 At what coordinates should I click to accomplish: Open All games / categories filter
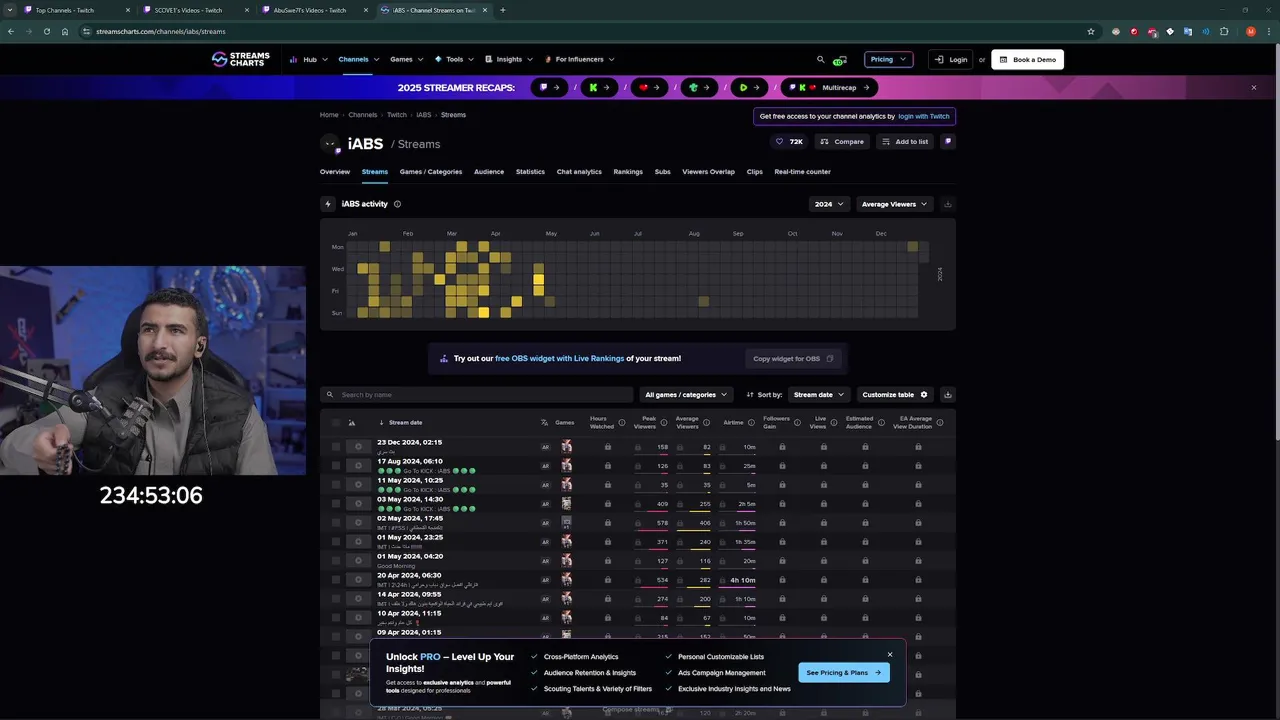click(686, 395)
